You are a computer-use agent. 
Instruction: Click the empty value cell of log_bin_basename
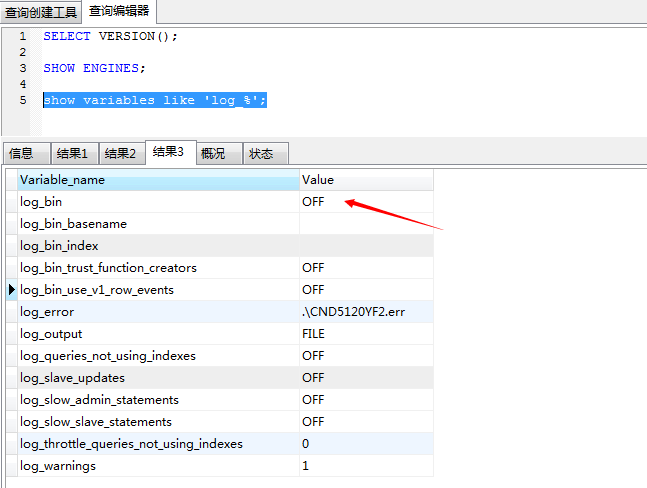[366, 224]
